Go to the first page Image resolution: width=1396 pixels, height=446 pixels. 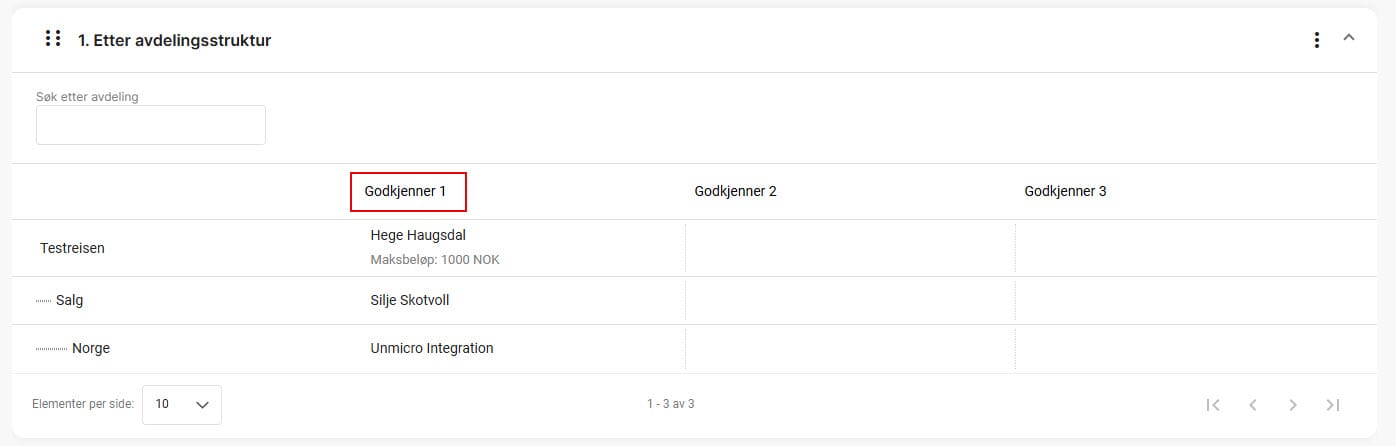1213,405
